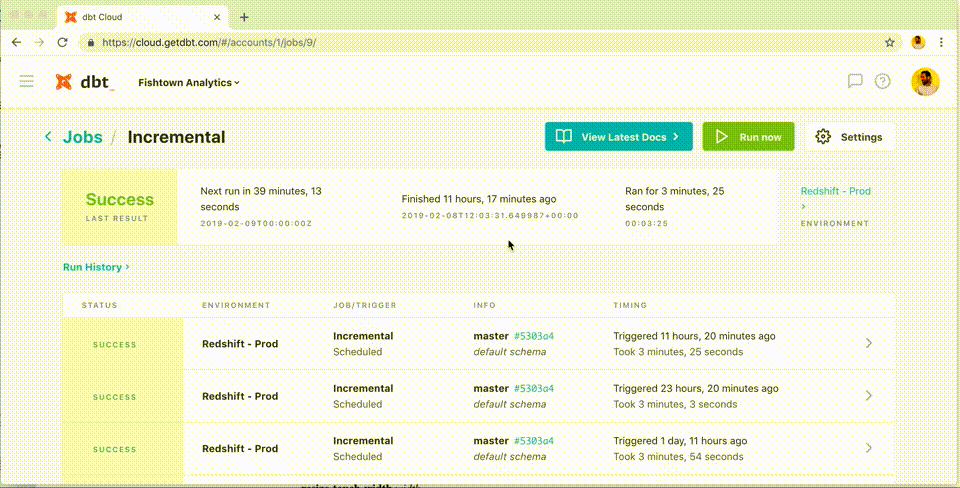The height and width of the screenshot is (488, 960).
Task: Click 'Ran for 3 minutes, 25 seconds'
Action: click(x=675, y=199)
